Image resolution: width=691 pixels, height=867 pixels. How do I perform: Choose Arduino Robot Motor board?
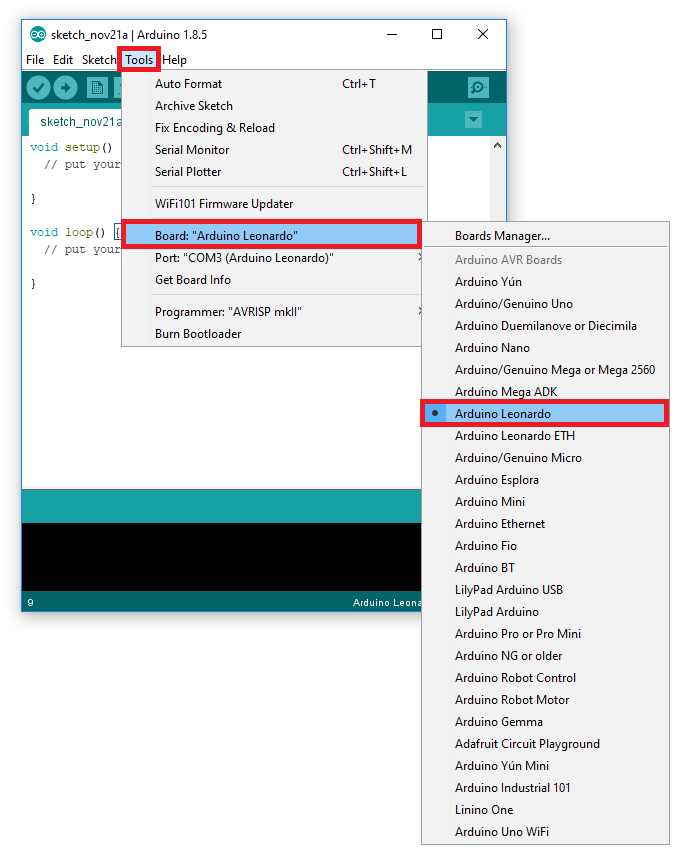tap(545, 700)
